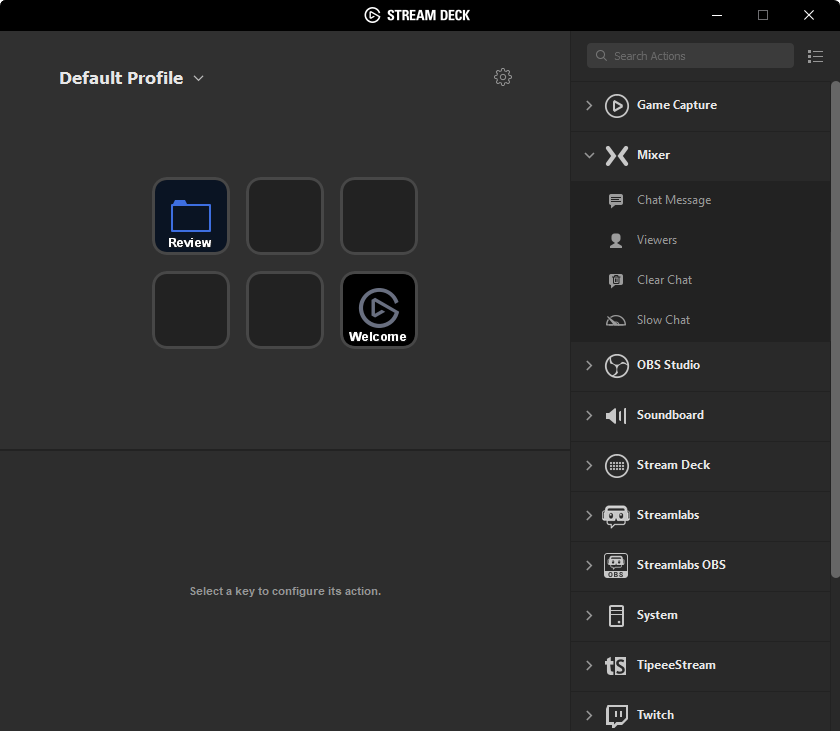Screen dimensions: 840x731
Task: Select the empty key above Welcome
Action: (379, 216)
